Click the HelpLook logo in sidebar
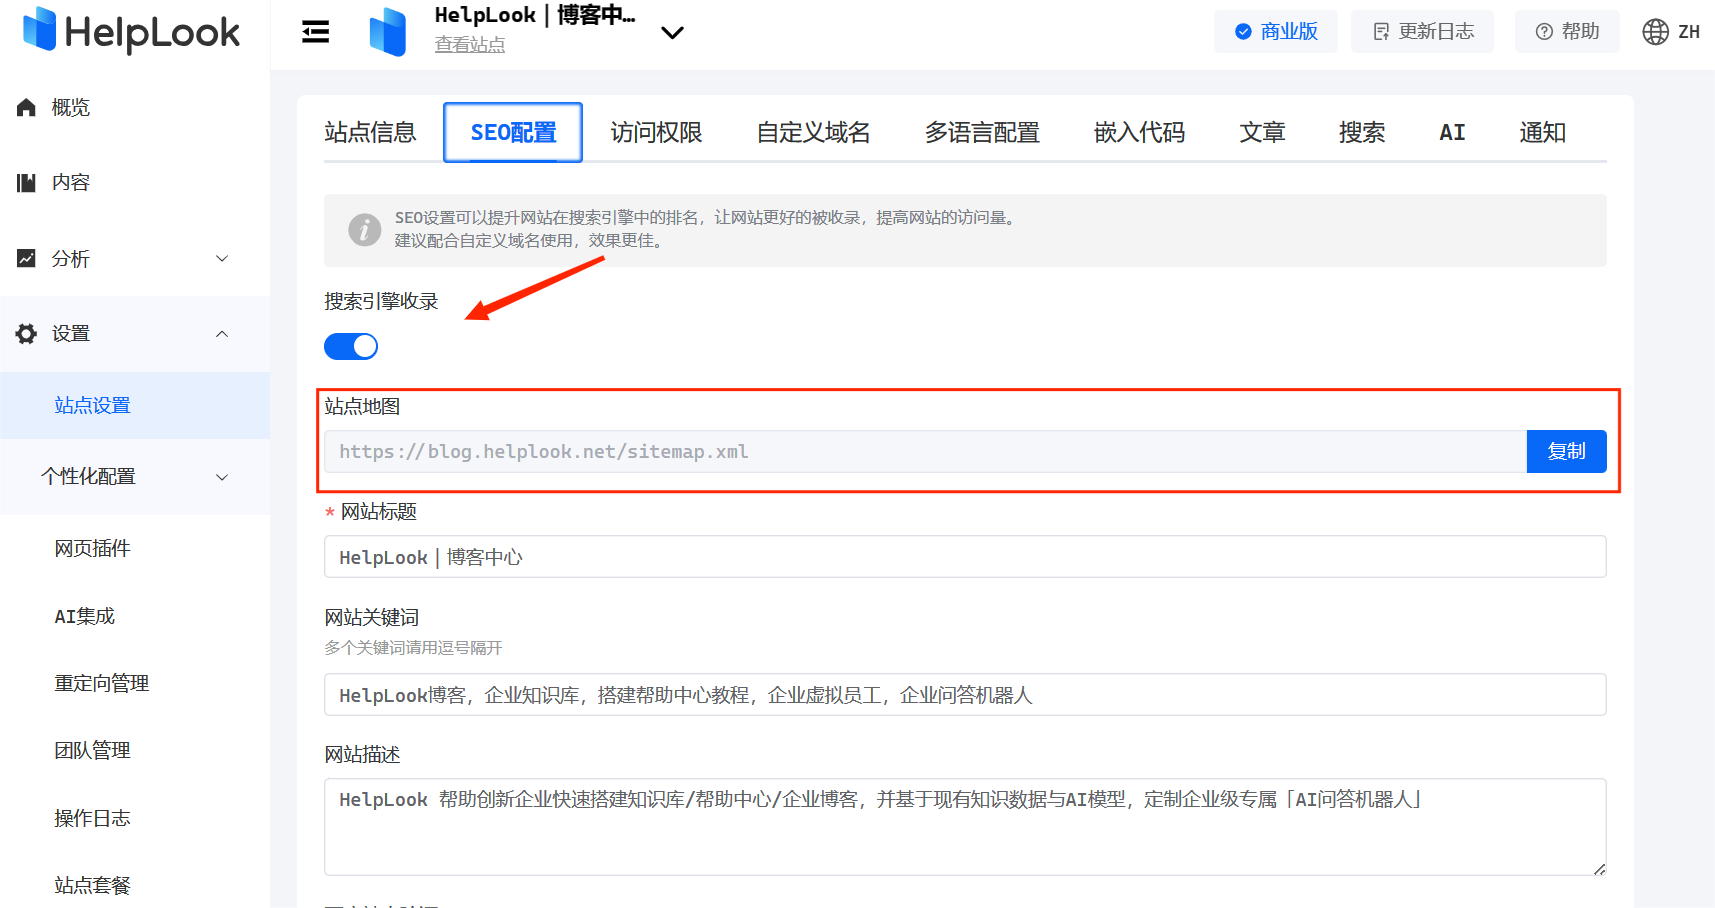This screenshot has height=908, width=1715. tap(131, 31)
